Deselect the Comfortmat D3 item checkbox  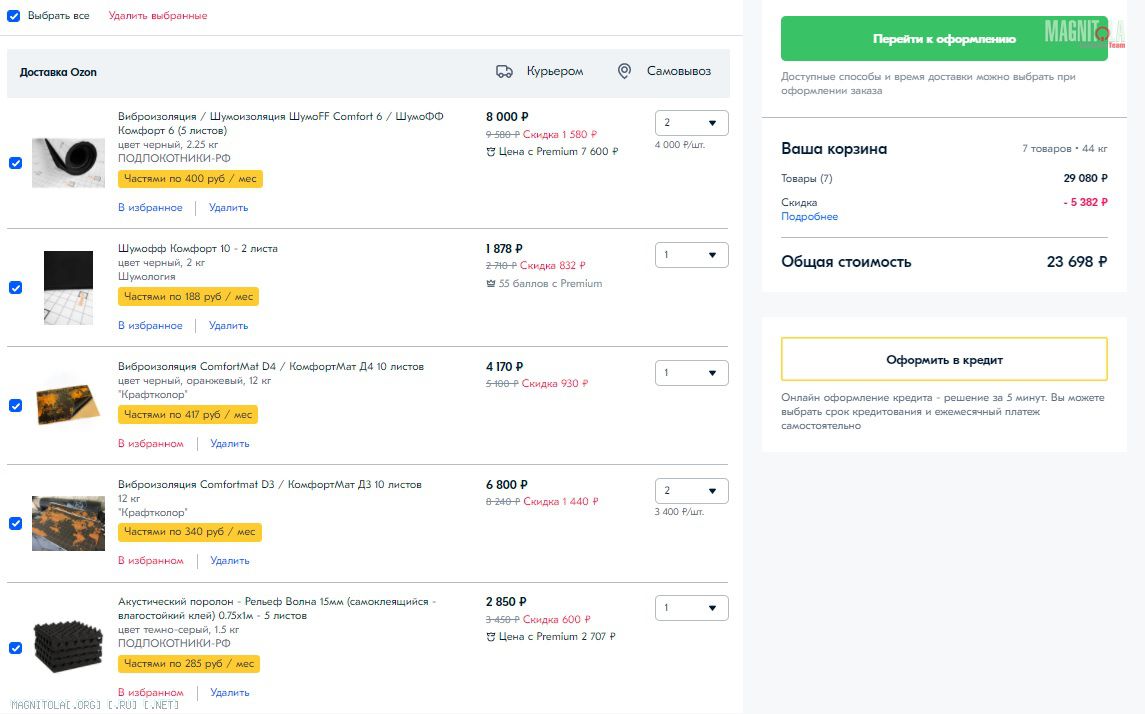[15, 523]
